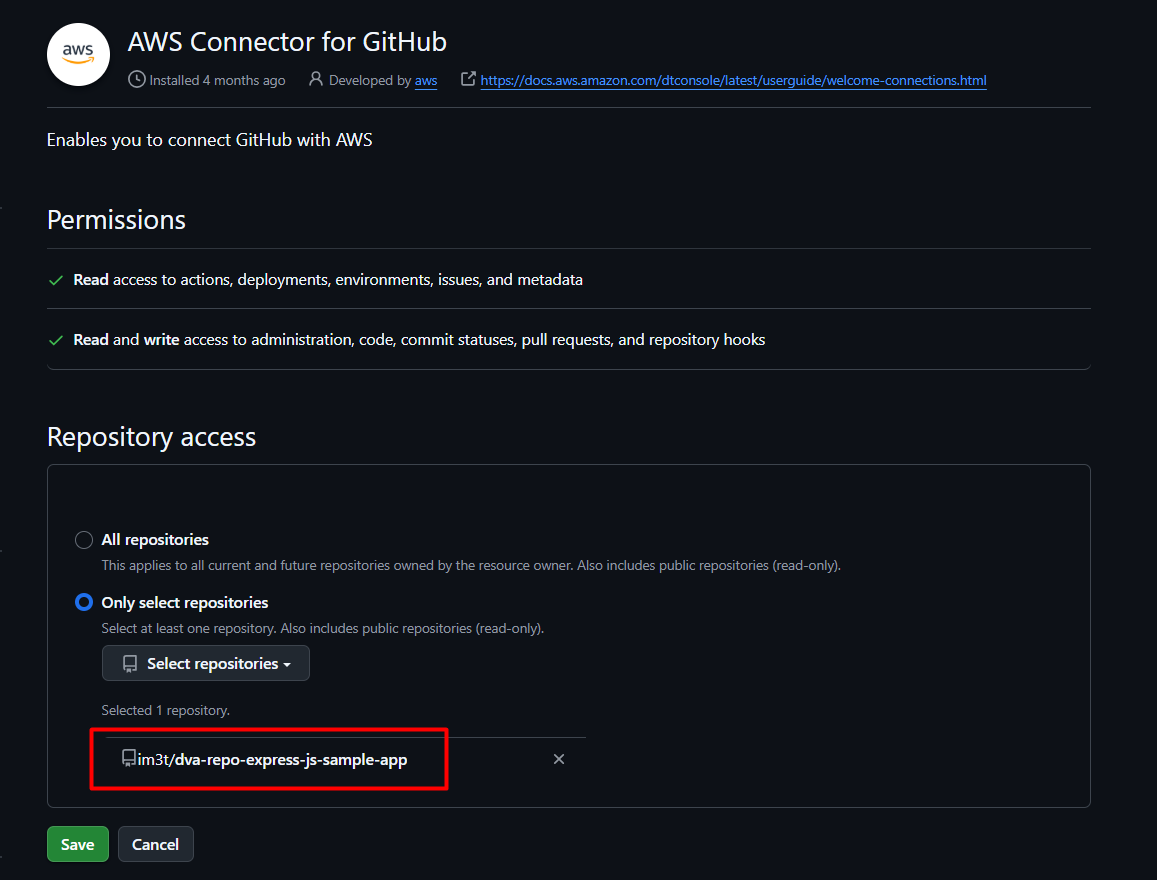Click the person icon before Developed by
Viewport: 1157px width, 880px height.
(316, 79)
